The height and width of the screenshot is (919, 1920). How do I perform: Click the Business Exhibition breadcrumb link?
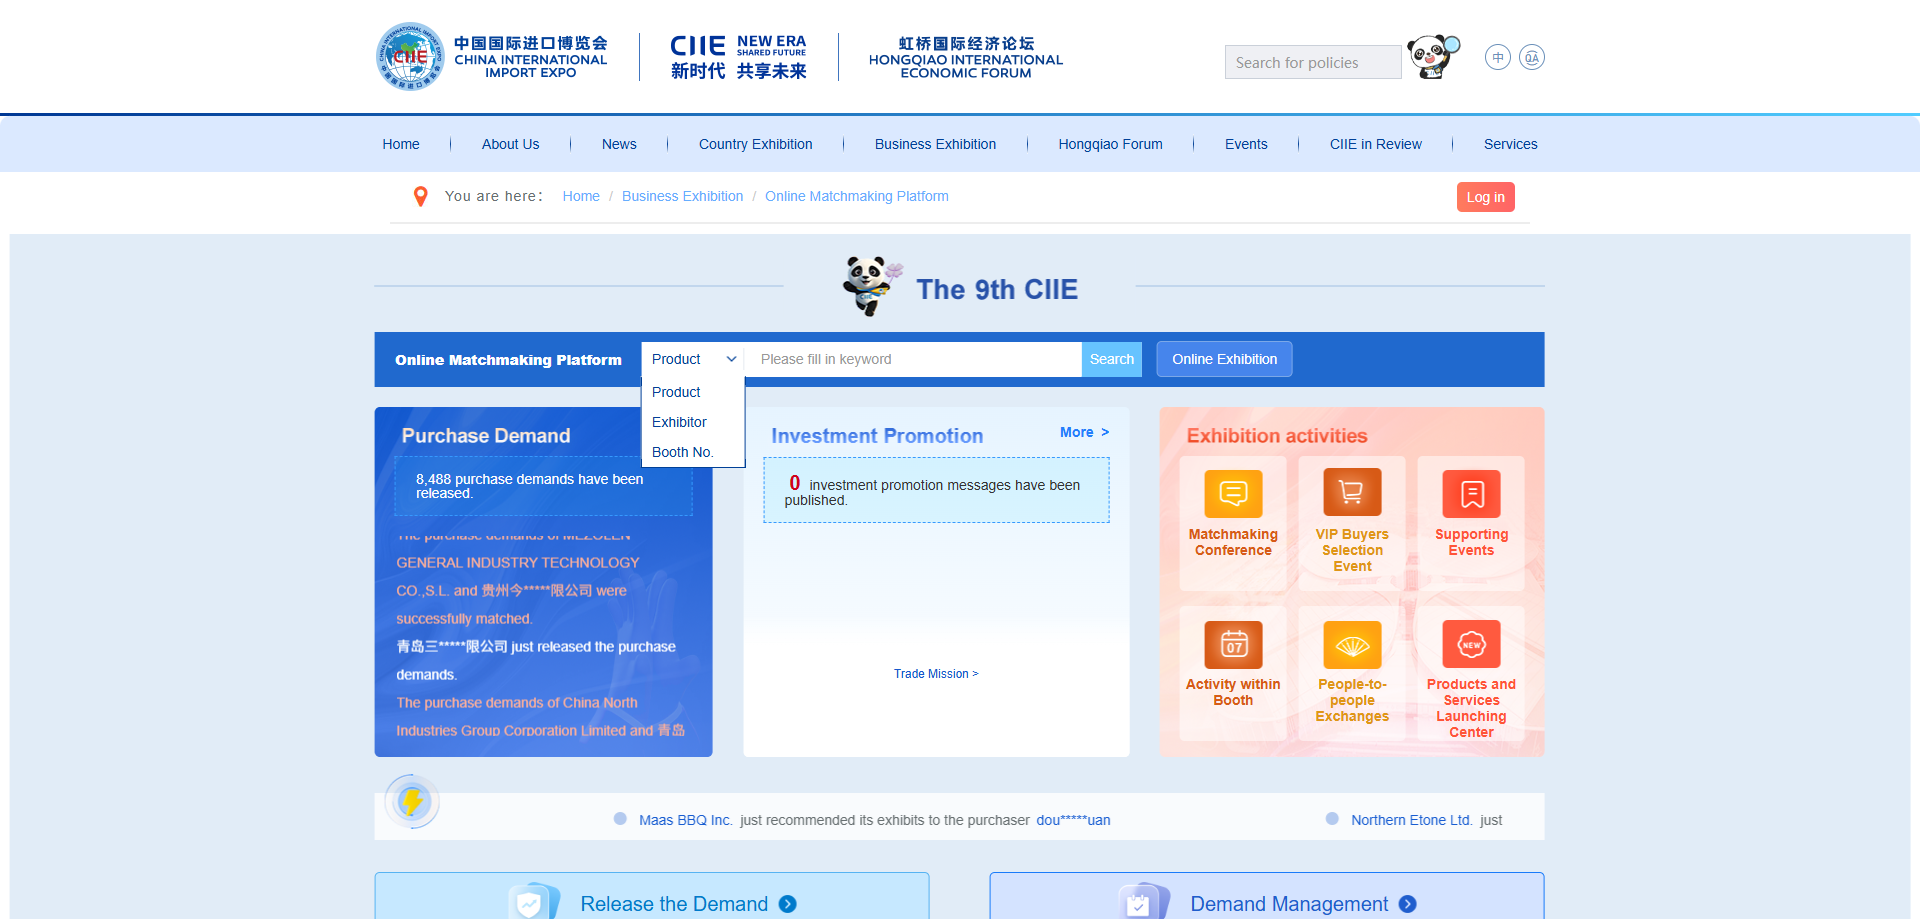tap(682, 196)
